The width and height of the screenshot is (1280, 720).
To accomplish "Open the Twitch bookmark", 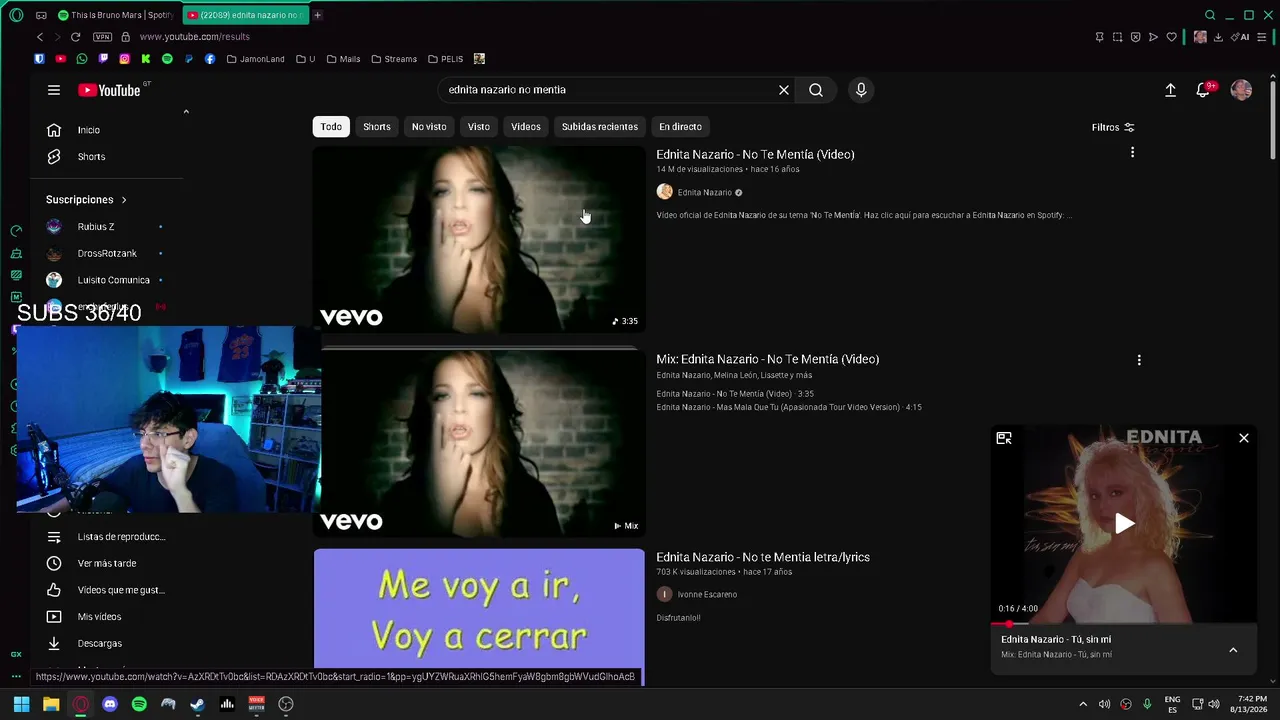I will click(103, 59).
